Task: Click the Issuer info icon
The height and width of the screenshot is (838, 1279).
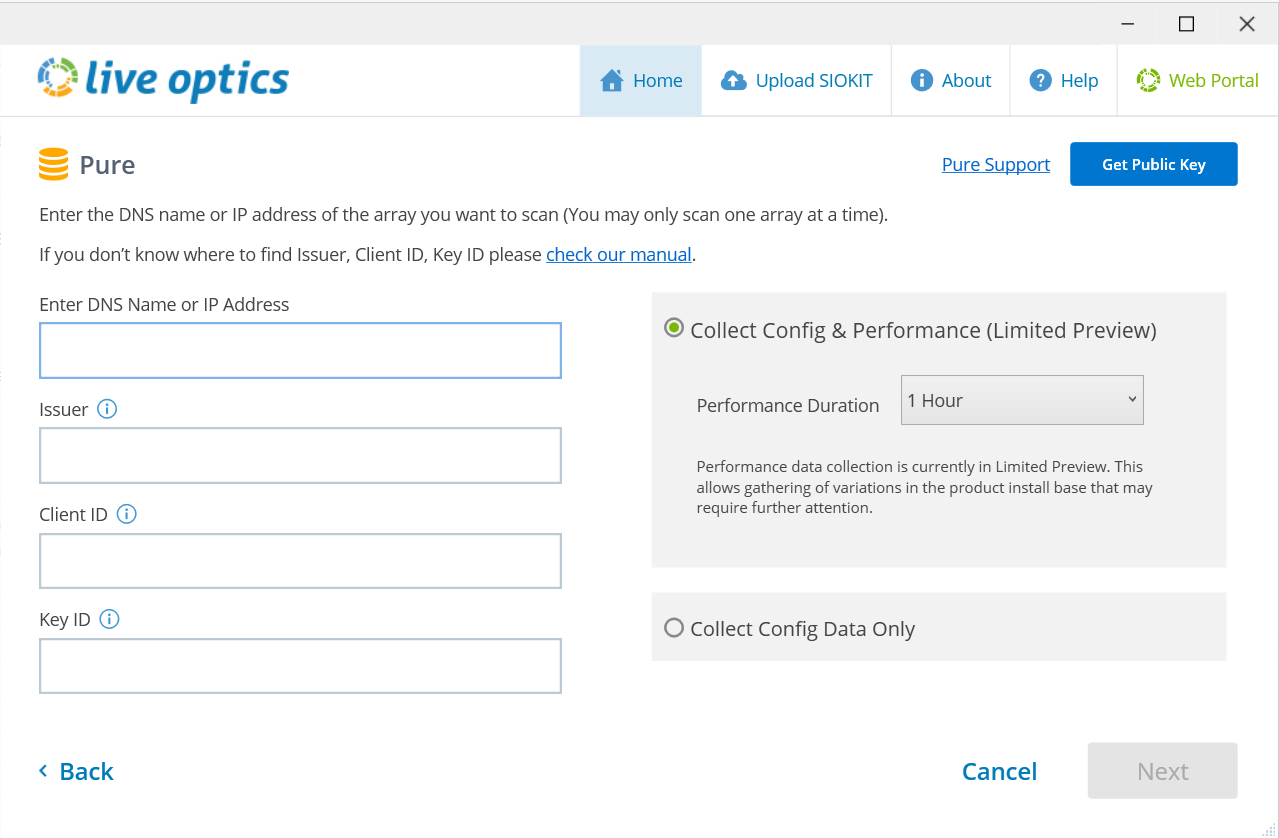Action: pos(107,409)
